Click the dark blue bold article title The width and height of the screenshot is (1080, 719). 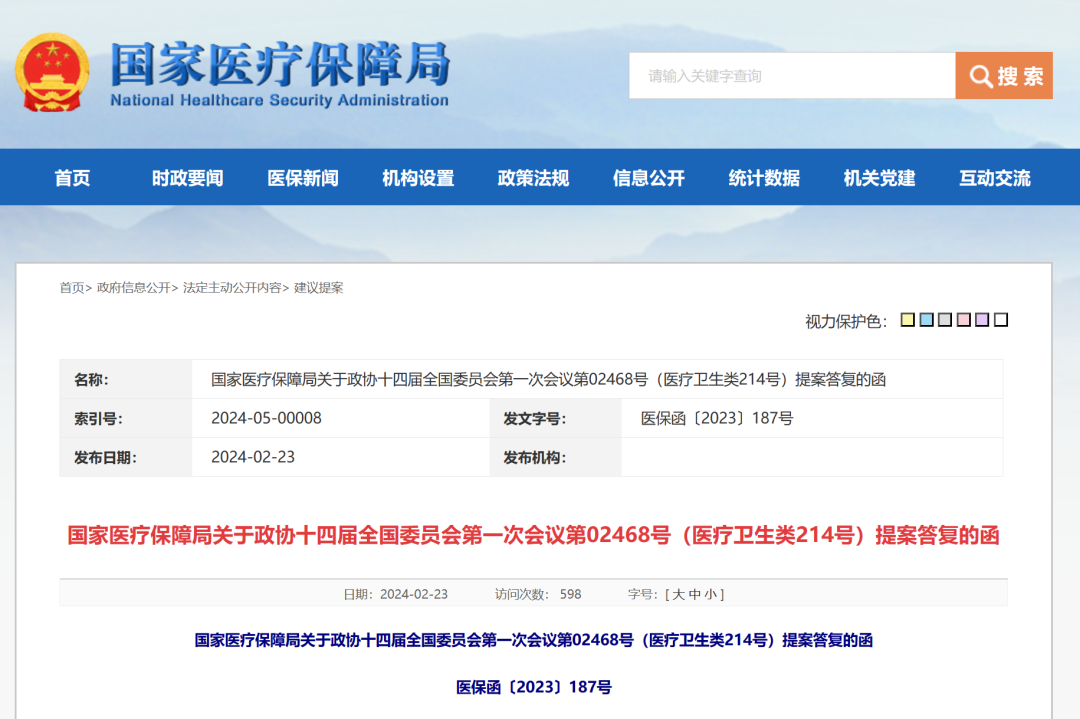[534, 640]
